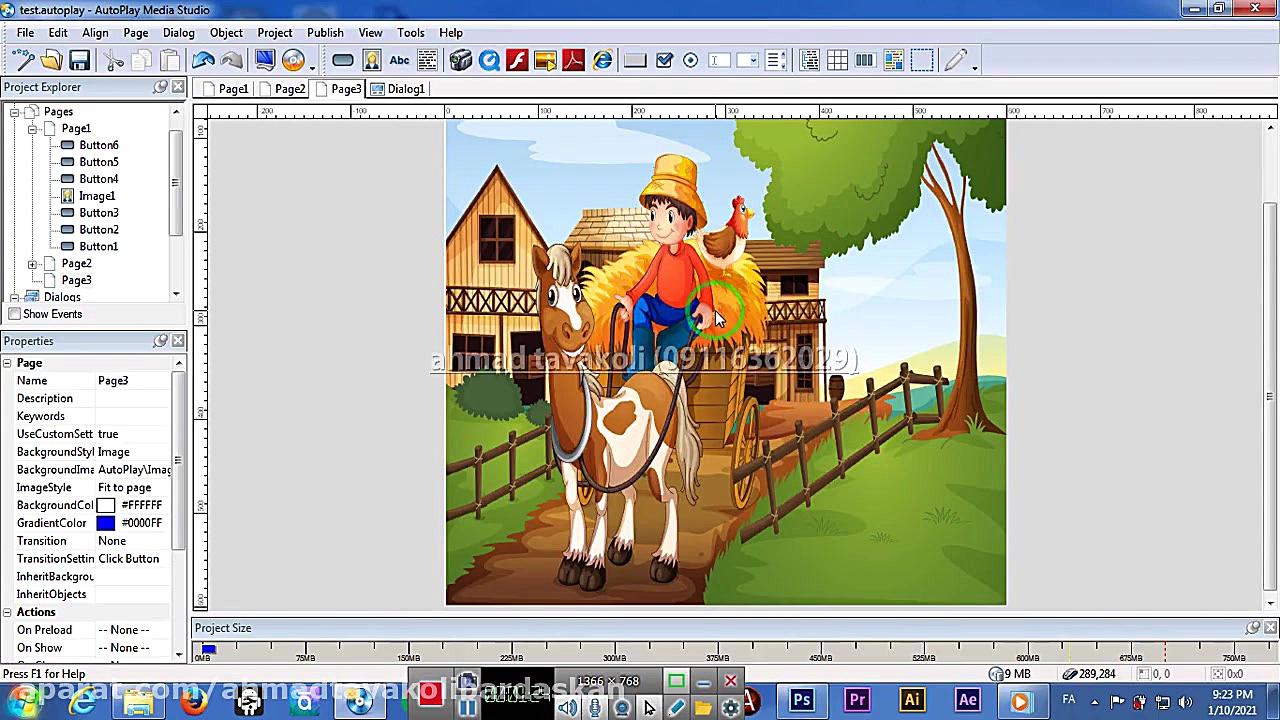Open Illustrator from the taskbar
Viewport: 1280px width, 720px height.
[x=912, y=700]
